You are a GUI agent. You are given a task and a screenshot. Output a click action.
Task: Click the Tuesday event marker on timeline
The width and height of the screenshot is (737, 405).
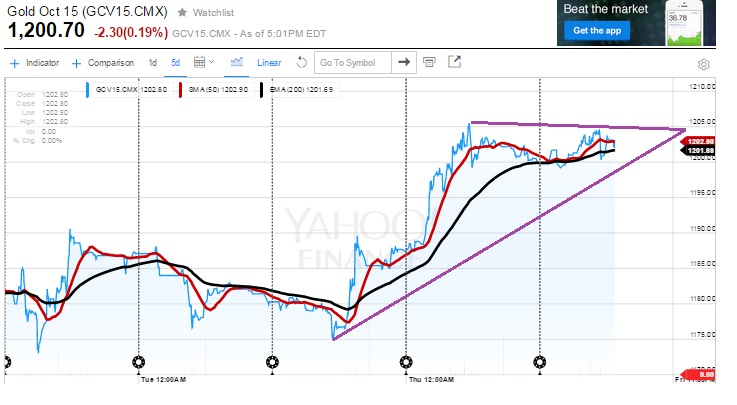tap(139, 361)
